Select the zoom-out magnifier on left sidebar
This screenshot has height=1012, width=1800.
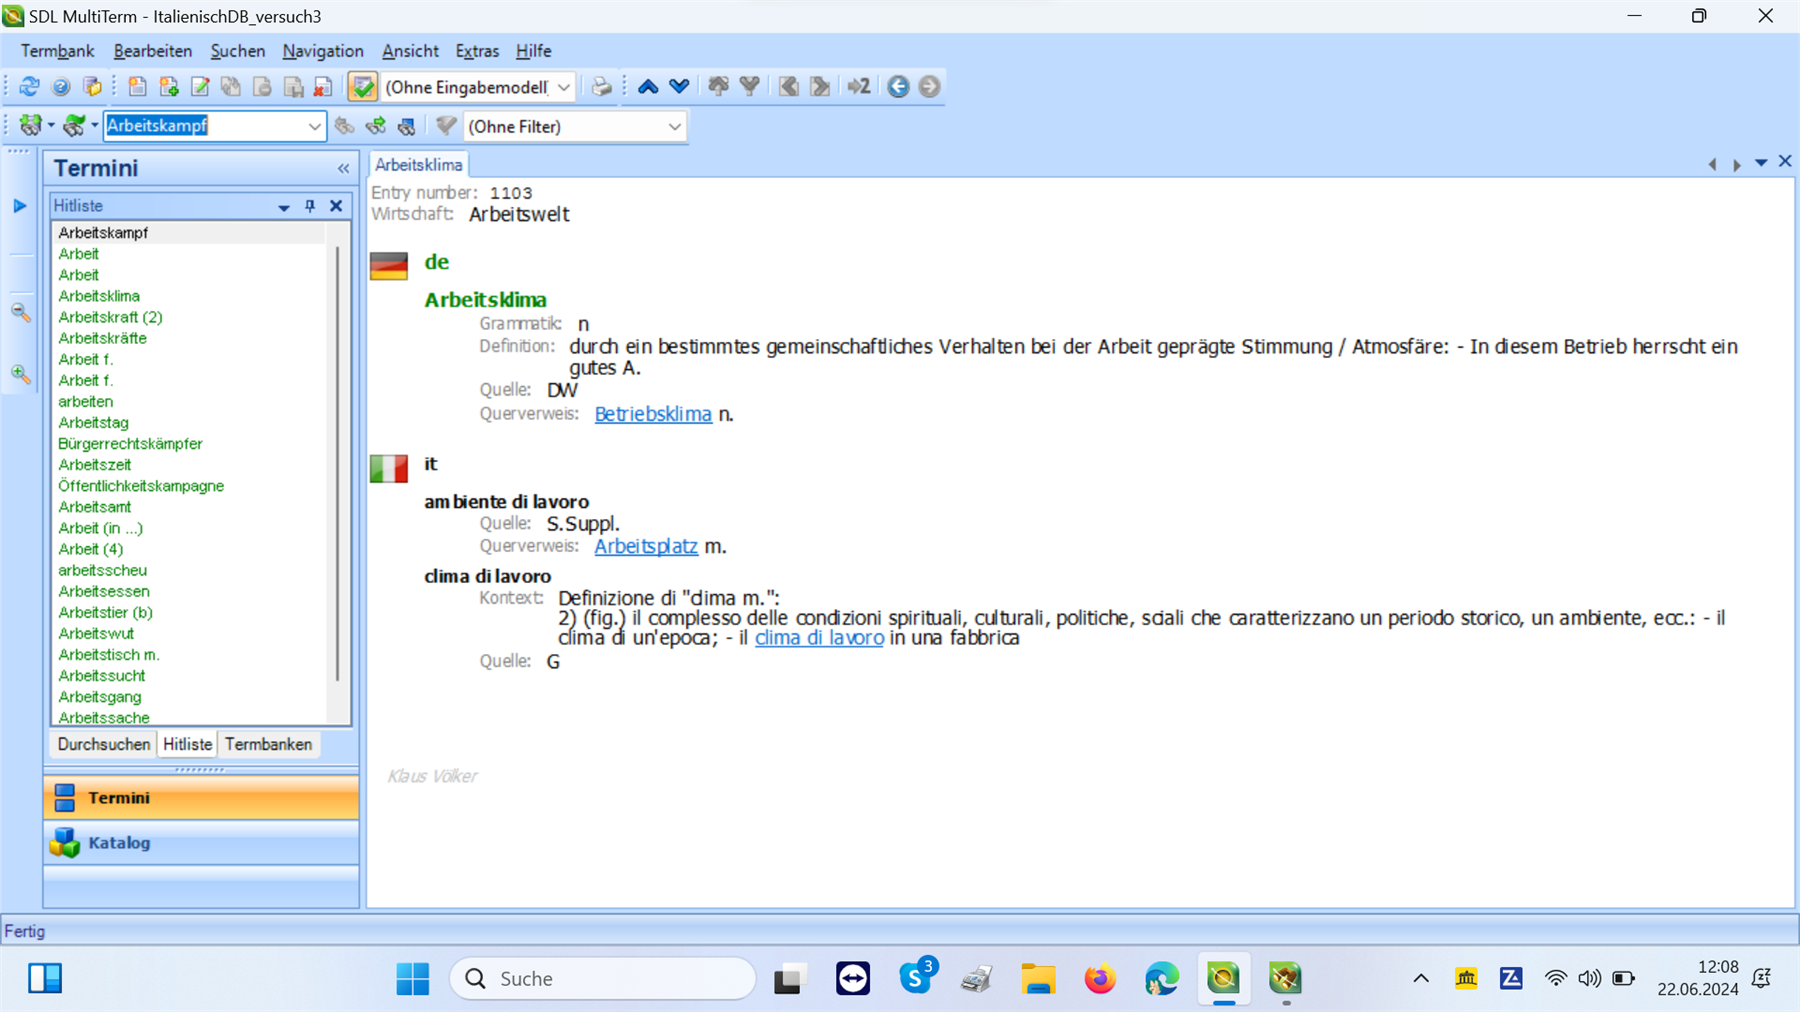click(21, 313)
